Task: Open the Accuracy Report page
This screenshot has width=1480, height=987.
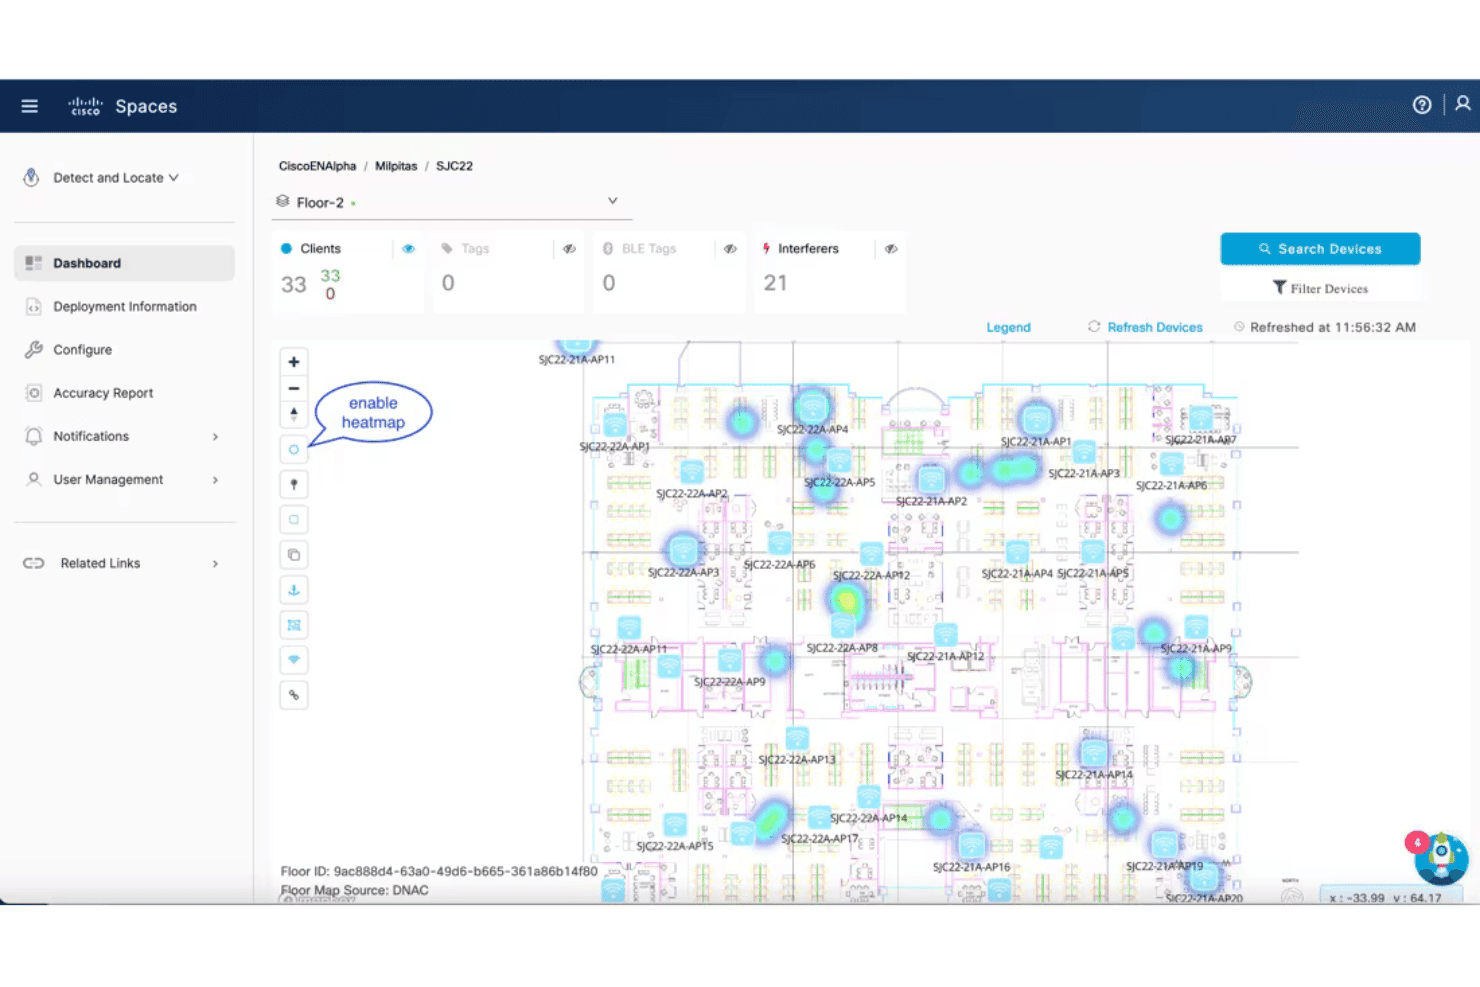Action: point(124,393)
